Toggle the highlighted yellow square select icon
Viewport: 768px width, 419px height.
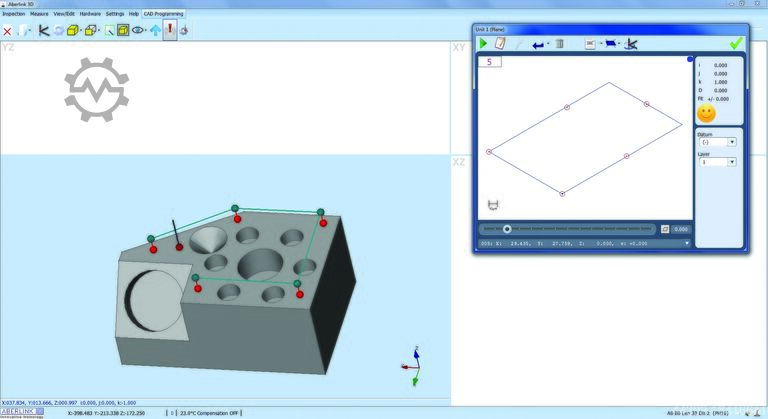pyautogui.click(x=123, y=31)
